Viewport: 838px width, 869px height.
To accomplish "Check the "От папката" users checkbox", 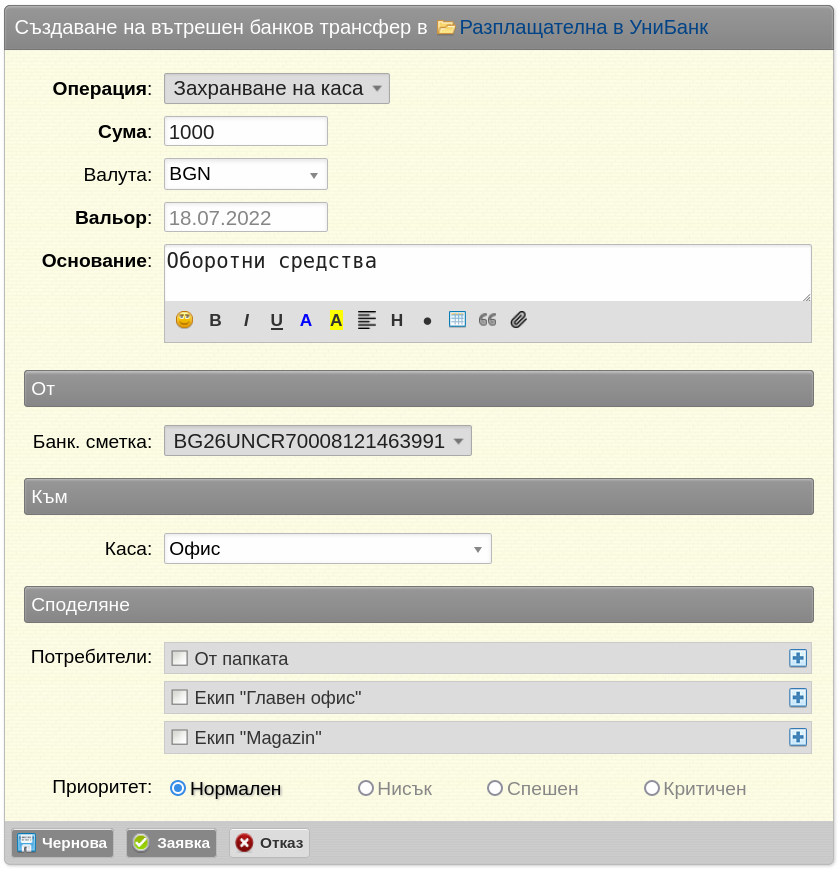I will pyautogui.click(x=180, y=658).
